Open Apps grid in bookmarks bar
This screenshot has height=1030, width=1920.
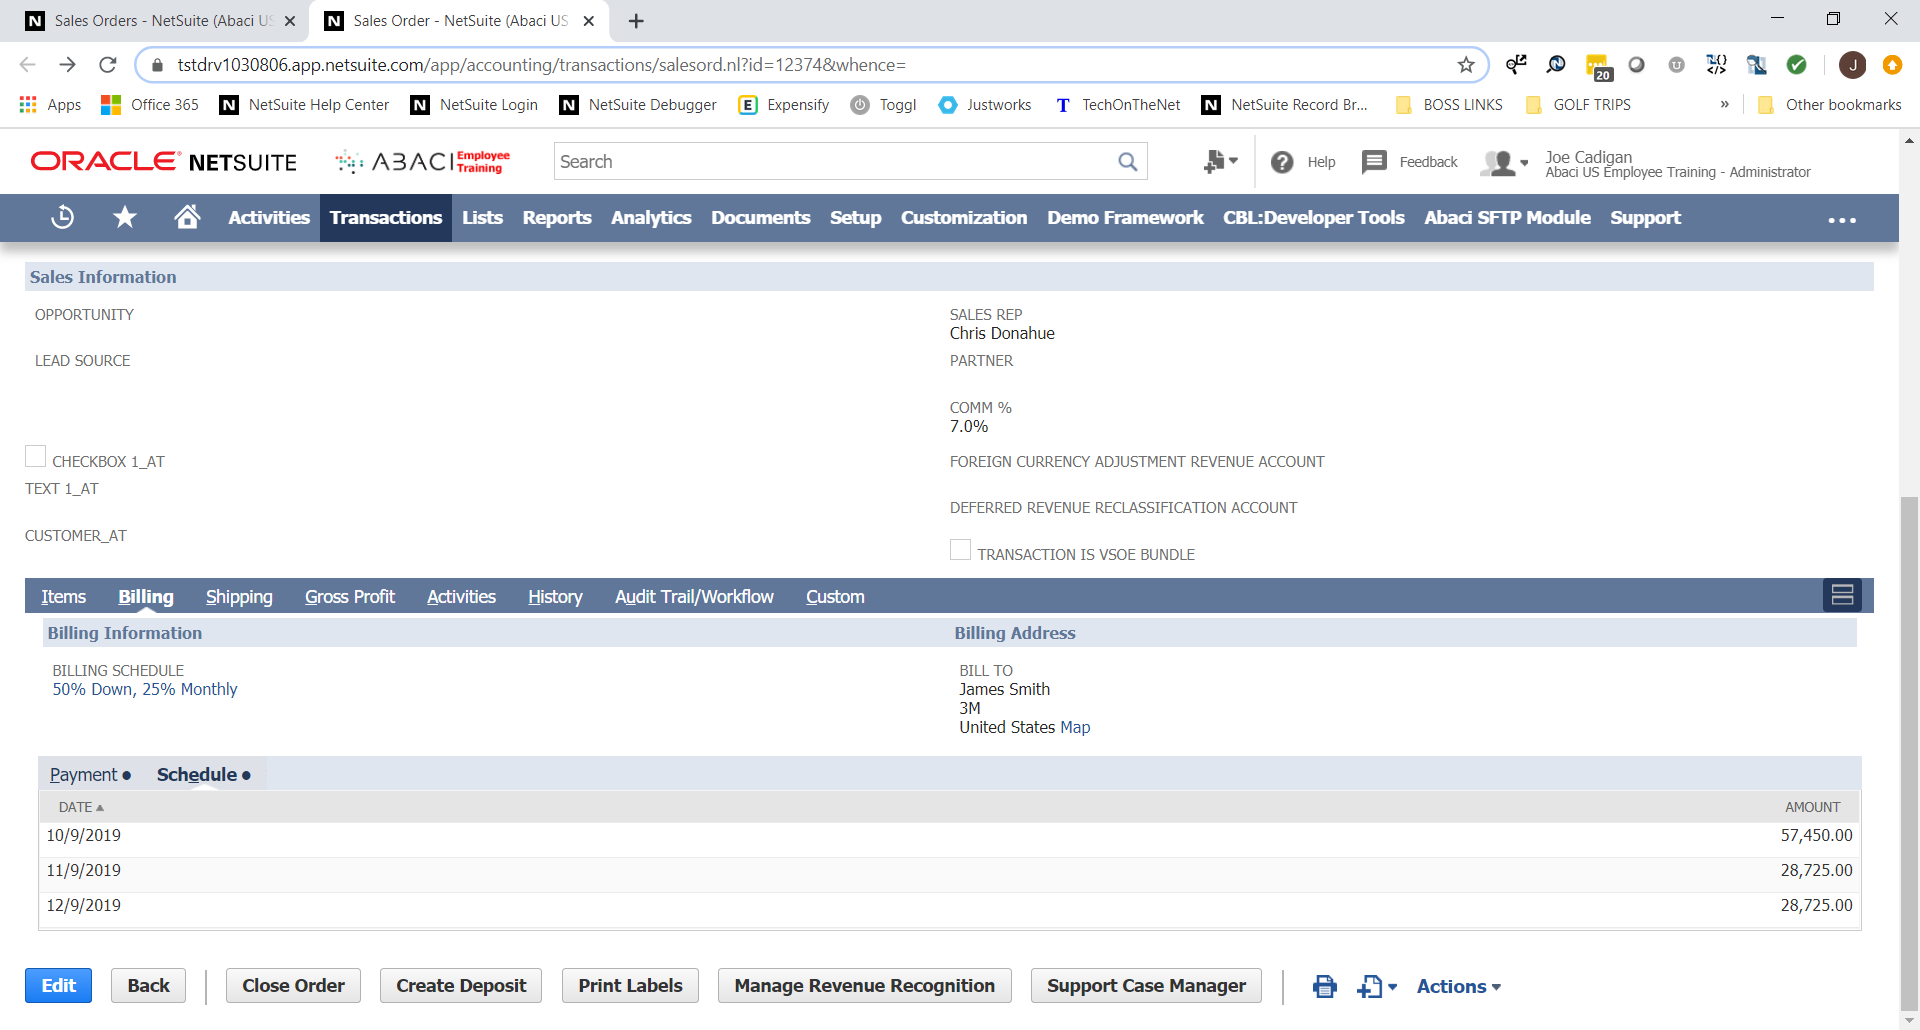pyautogui.click(x=50, y=105)
